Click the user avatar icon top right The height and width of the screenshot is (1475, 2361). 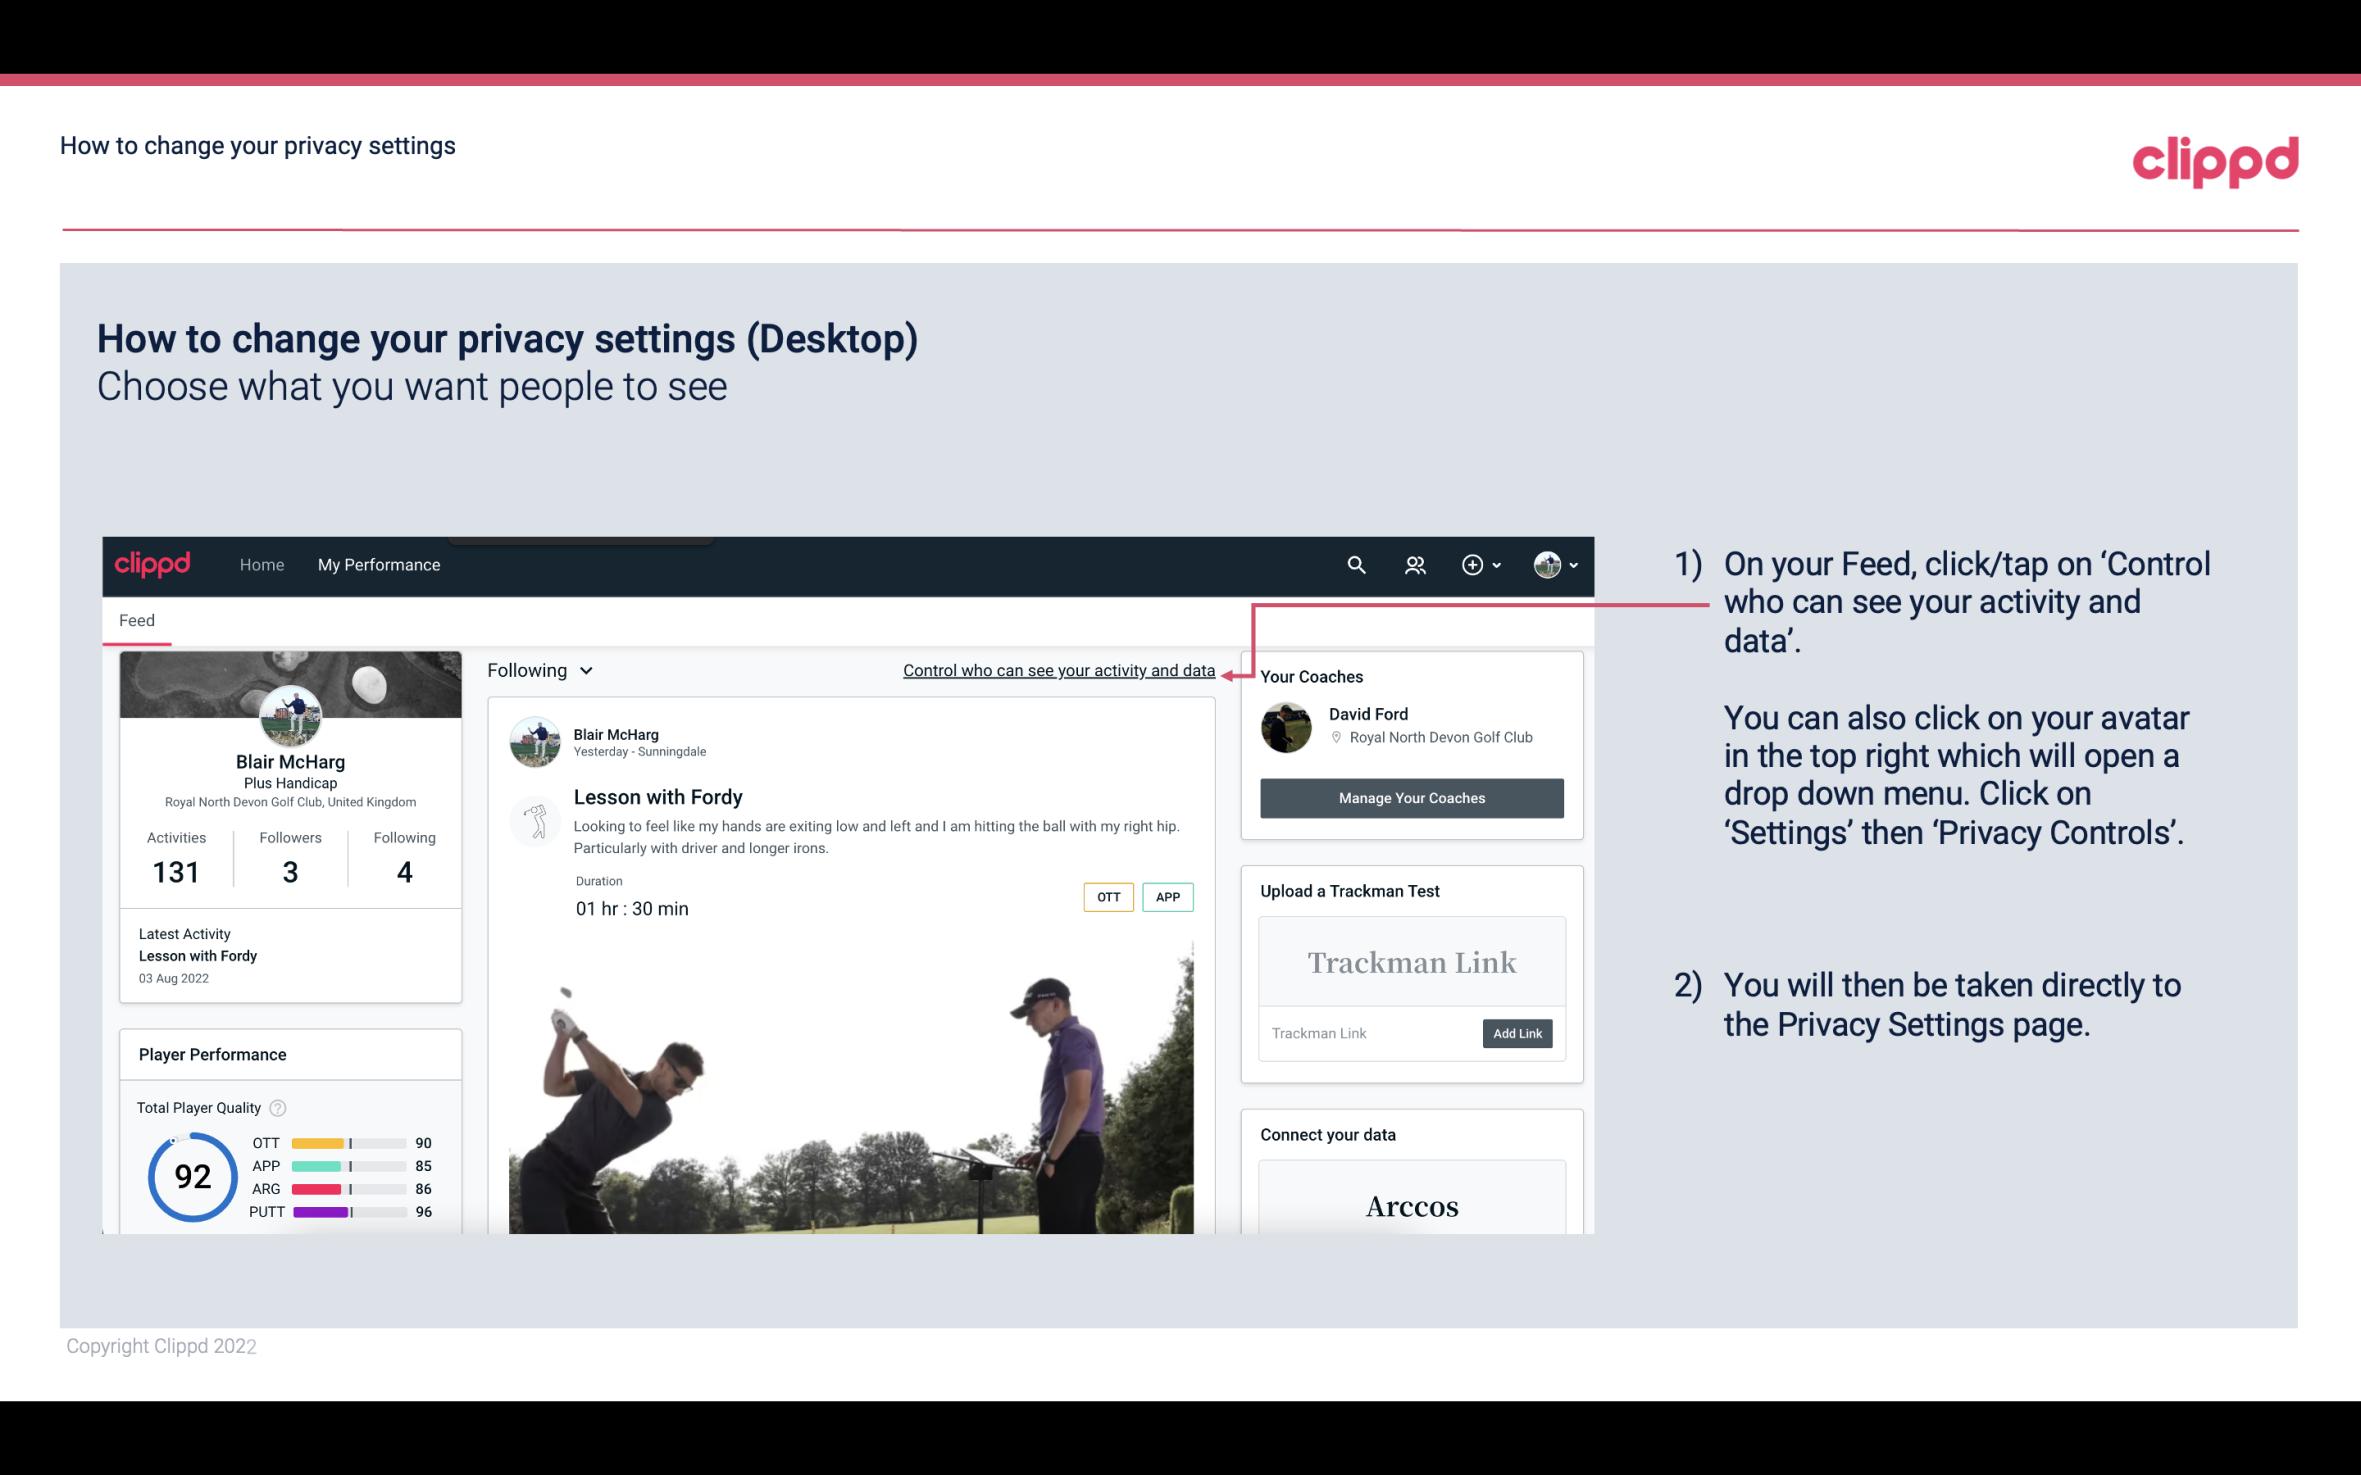tap(1547, 566)
